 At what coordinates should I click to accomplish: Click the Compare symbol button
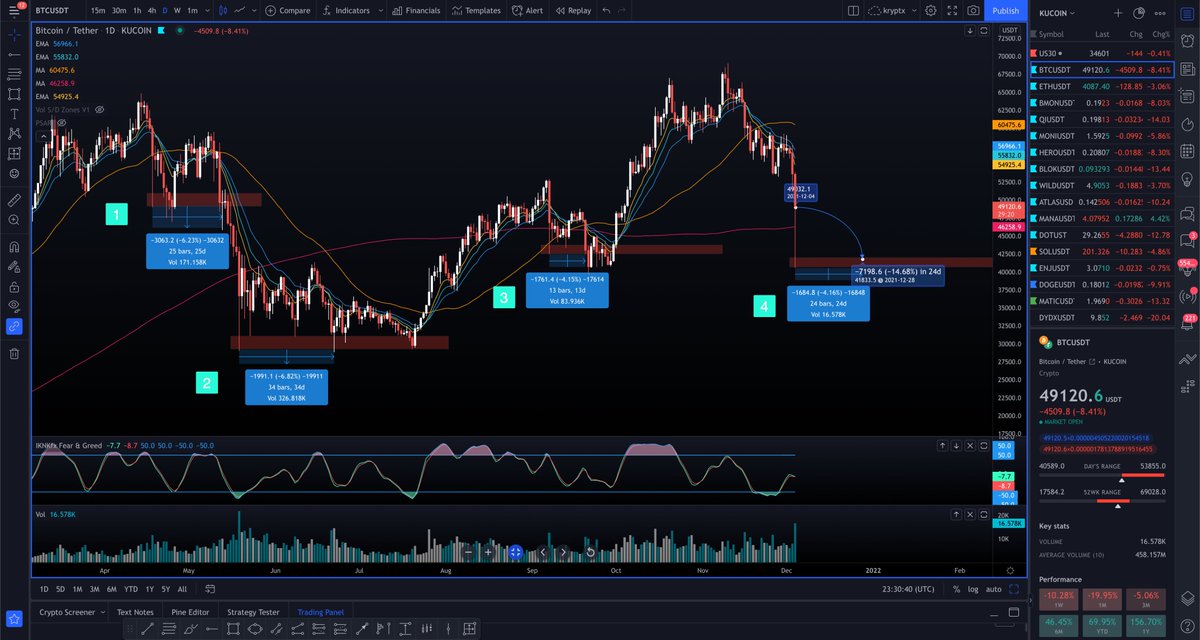[288, 11]
